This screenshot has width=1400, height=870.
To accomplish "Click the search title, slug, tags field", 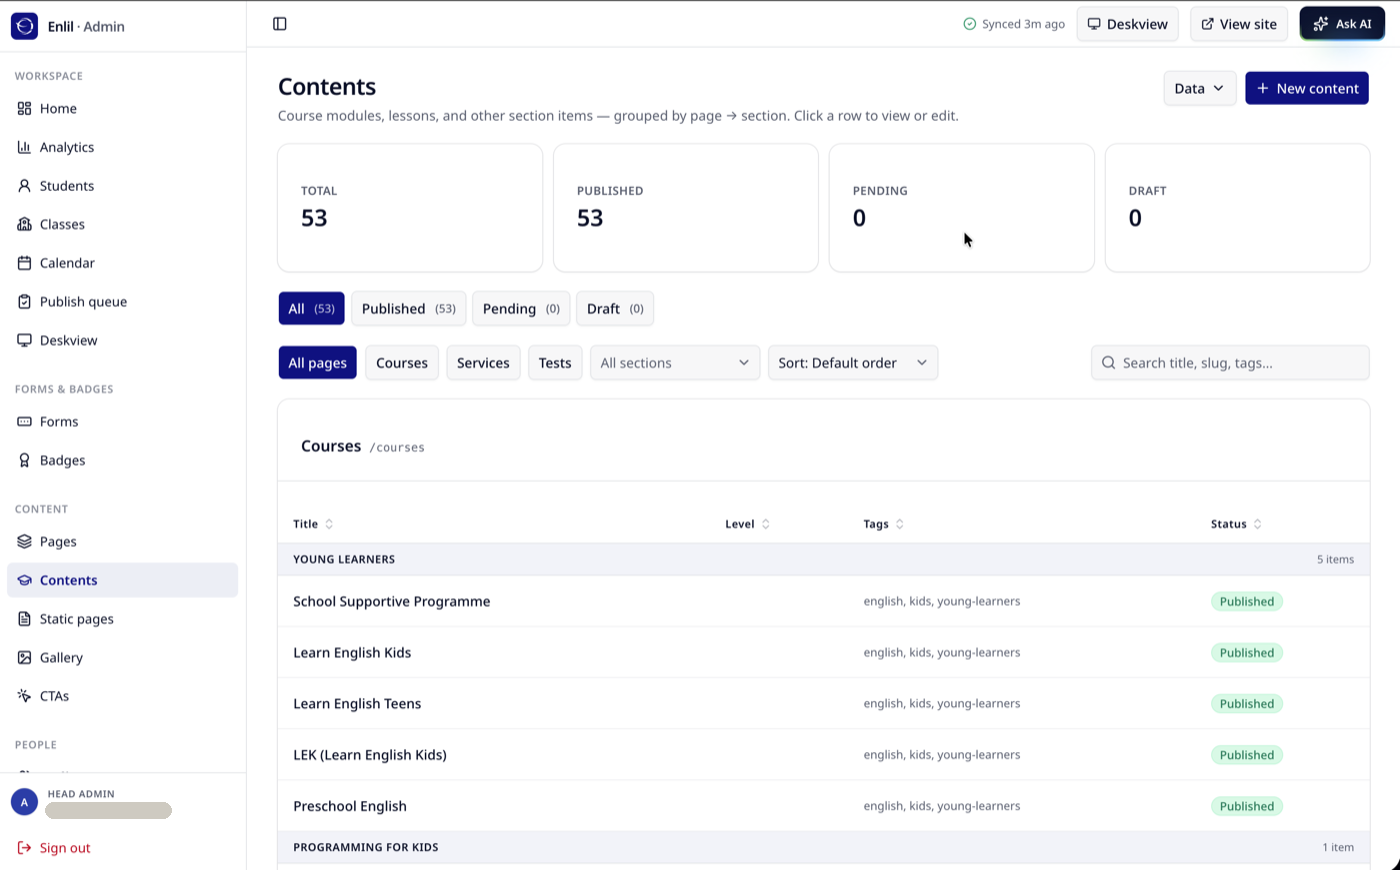I will (x=1230, y=363).
